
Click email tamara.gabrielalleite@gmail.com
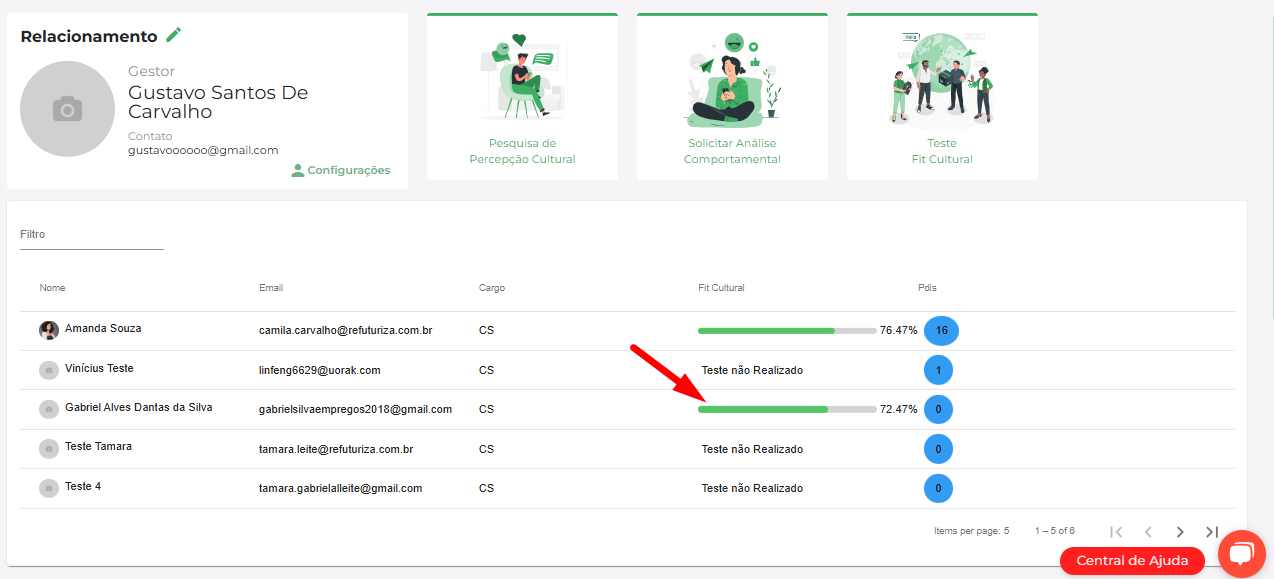click(x=340, y=488)
